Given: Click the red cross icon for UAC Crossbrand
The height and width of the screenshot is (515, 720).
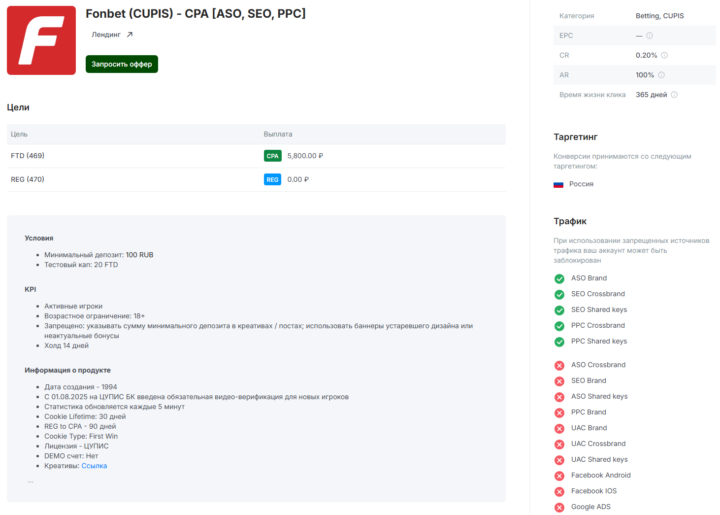Looking at the screenshot, I should pyautogui.click(x=559, y=444).
